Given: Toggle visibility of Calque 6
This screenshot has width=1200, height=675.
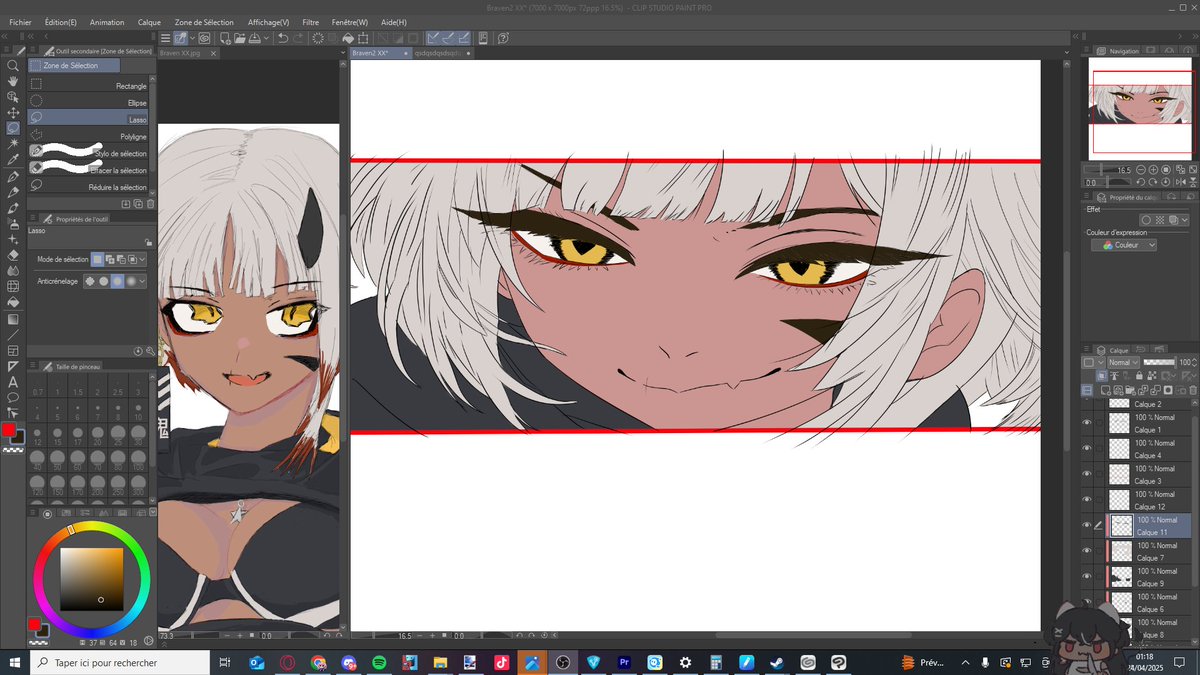Looking at the screenshot, I should pos(1086,602).
